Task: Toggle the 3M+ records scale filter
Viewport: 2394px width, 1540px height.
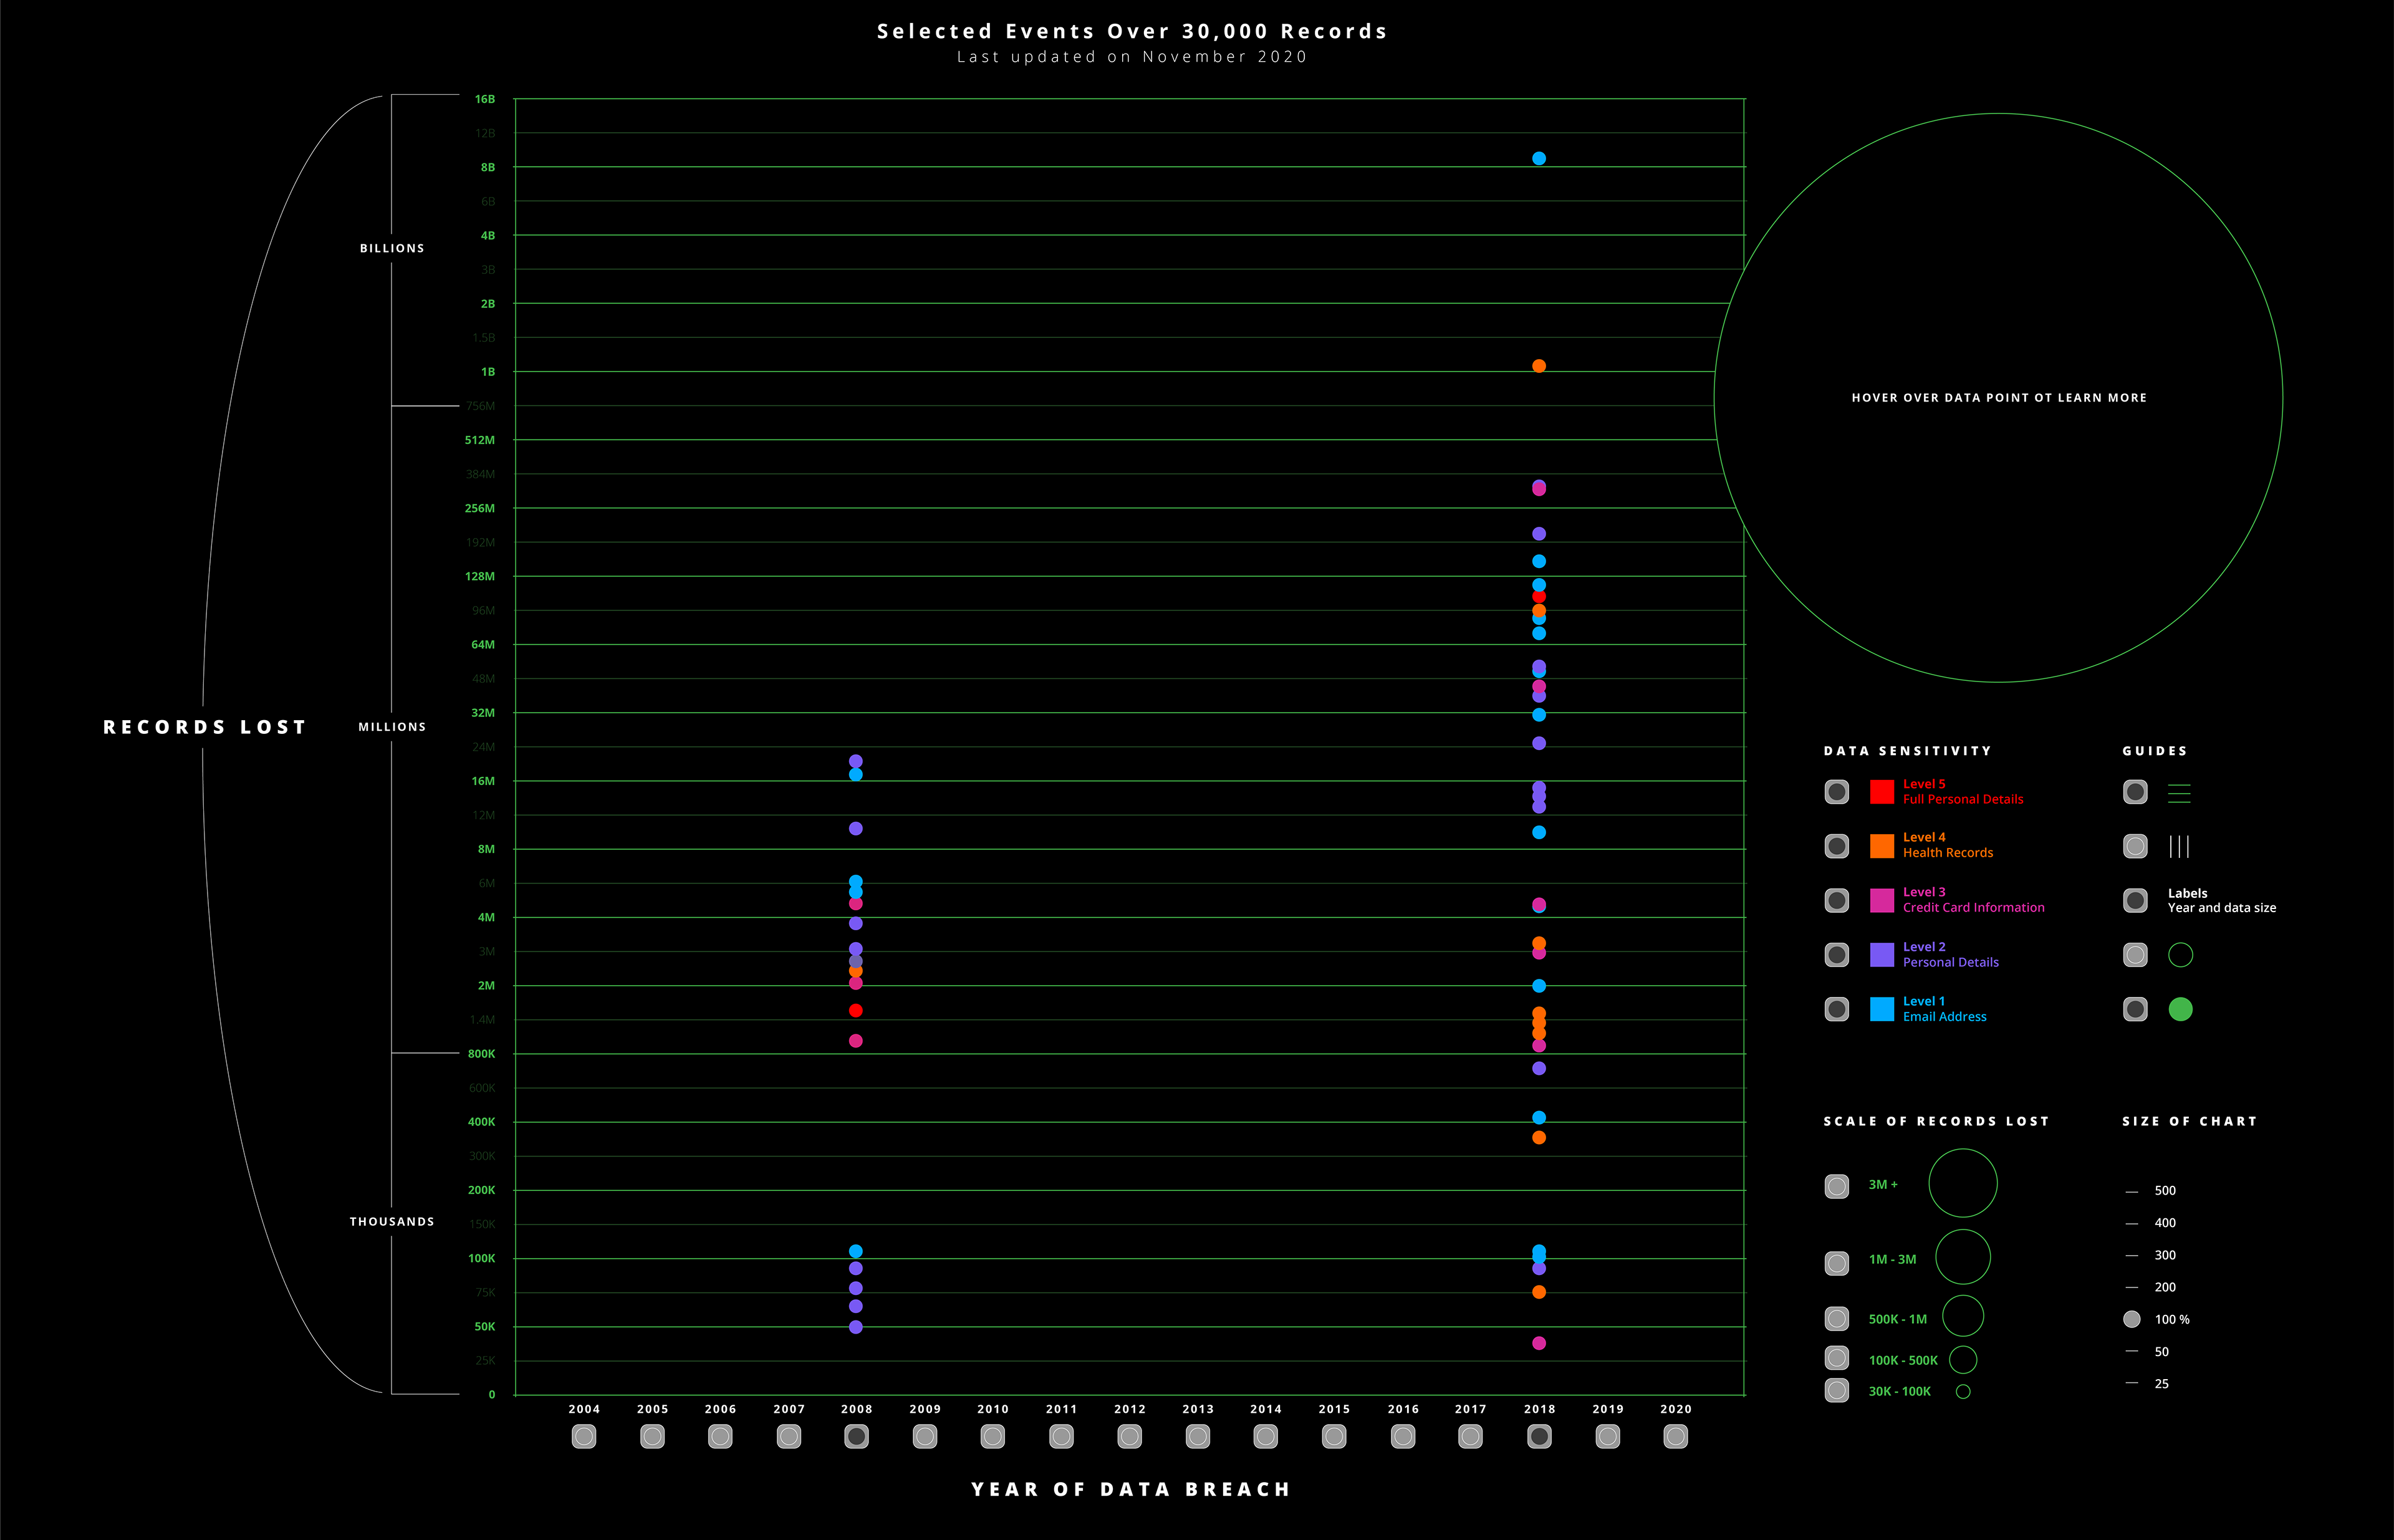Action: (1836, 1186)
